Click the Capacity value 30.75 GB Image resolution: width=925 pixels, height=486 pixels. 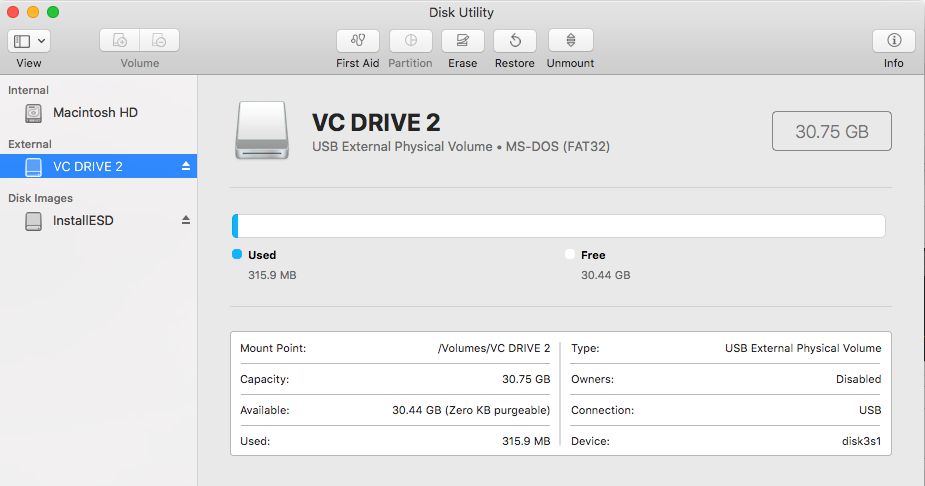click(x=526, y=379)
